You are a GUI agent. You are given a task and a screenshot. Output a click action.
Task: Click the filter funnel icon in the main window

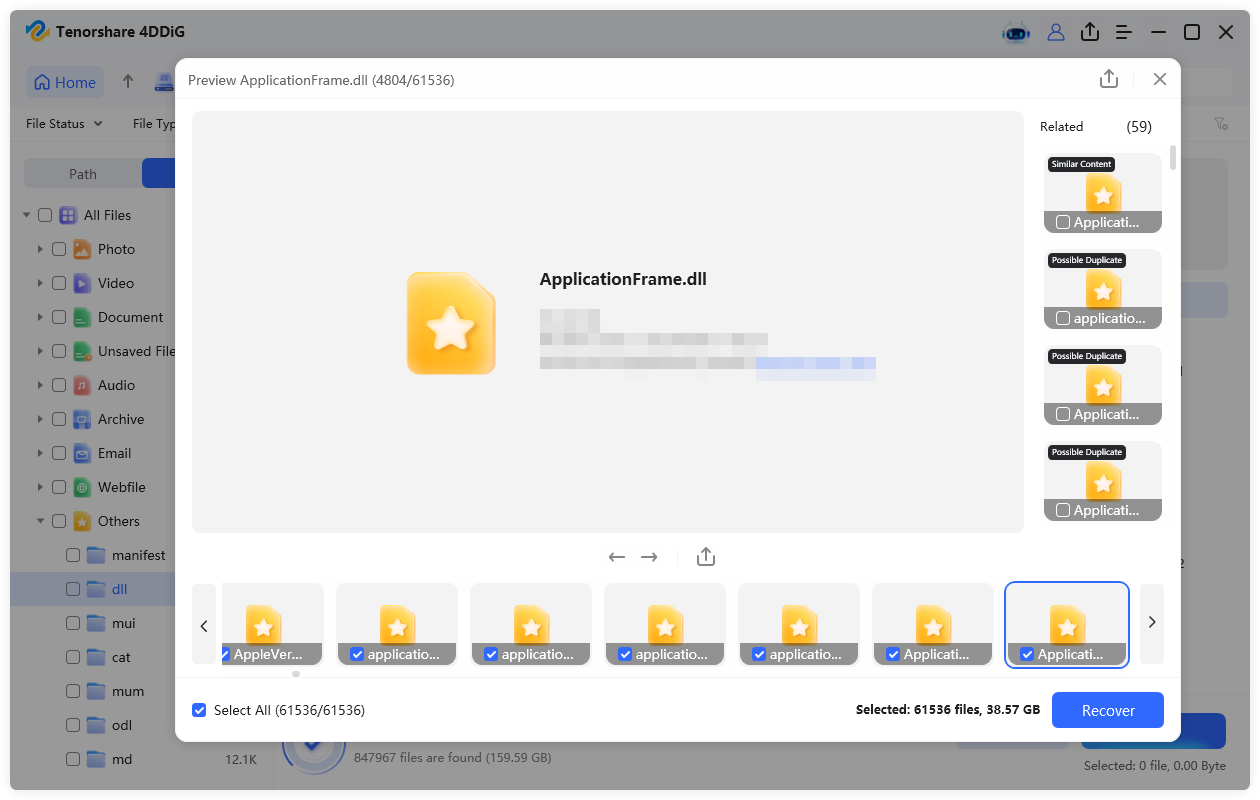point(1221,124)
